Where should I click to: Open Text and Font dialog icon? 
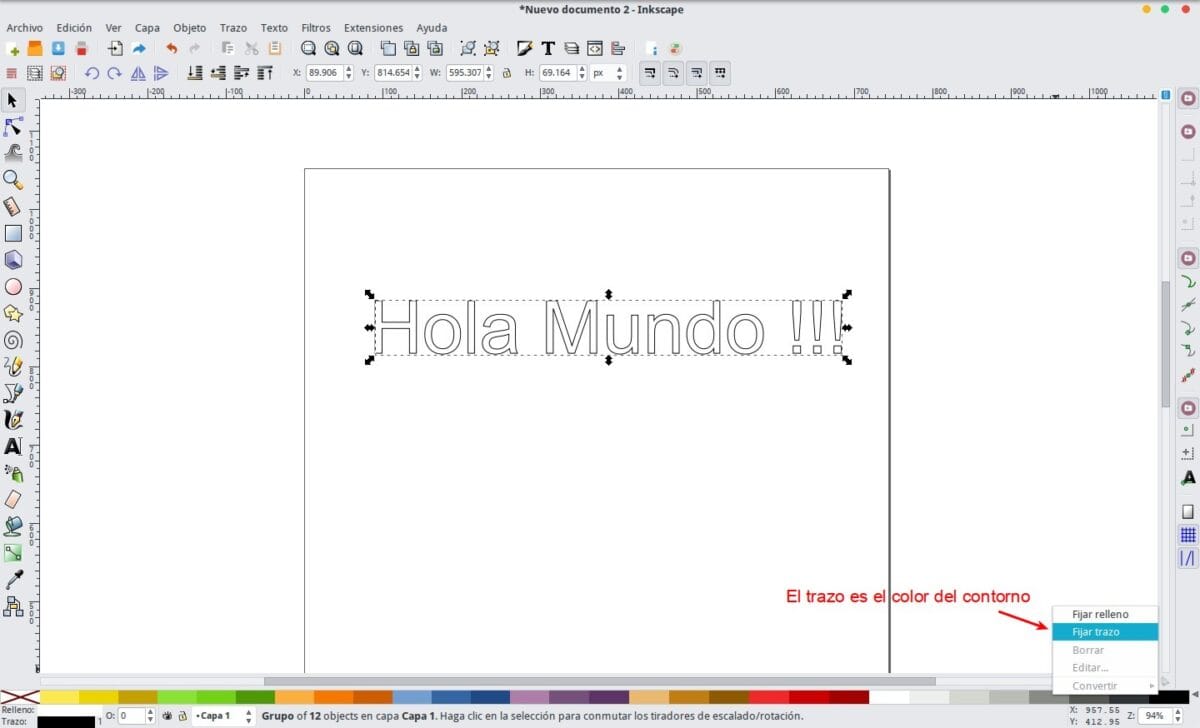pos(548,48)
